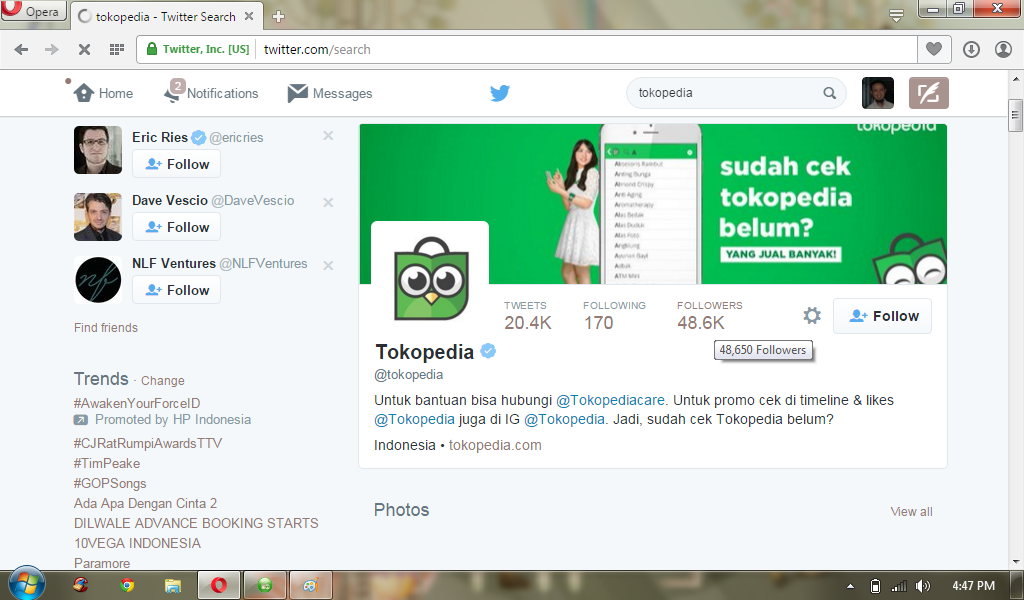Open Dave Vescio avatar
This screenshot has height=600, width=1024.
coord(98,217)
